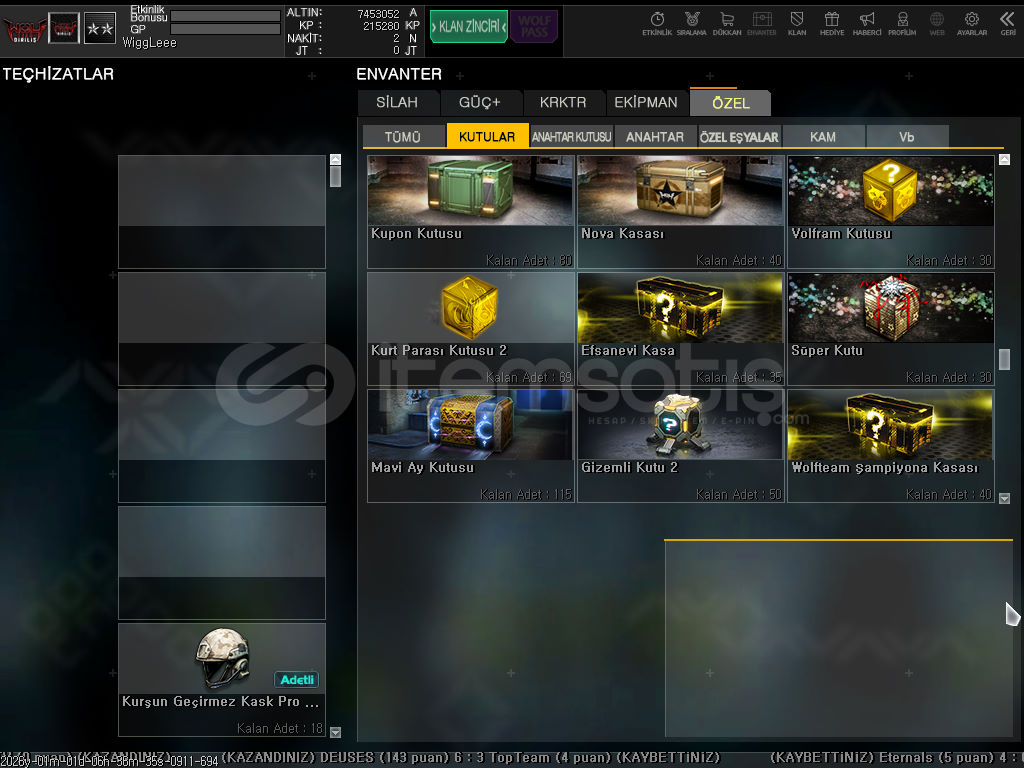Open the Sıralama ranking icon
1024x768 pixels.
[692, 24]
